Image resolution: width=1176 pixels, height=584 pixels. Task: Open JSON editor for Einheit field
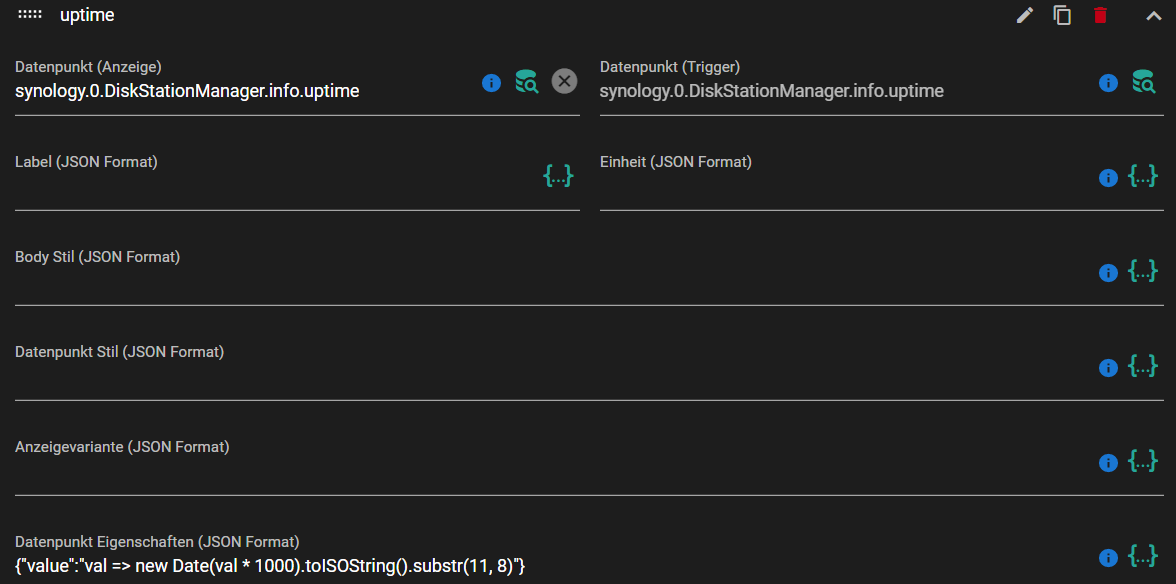pyautogui.click(x=1143, y=176)
